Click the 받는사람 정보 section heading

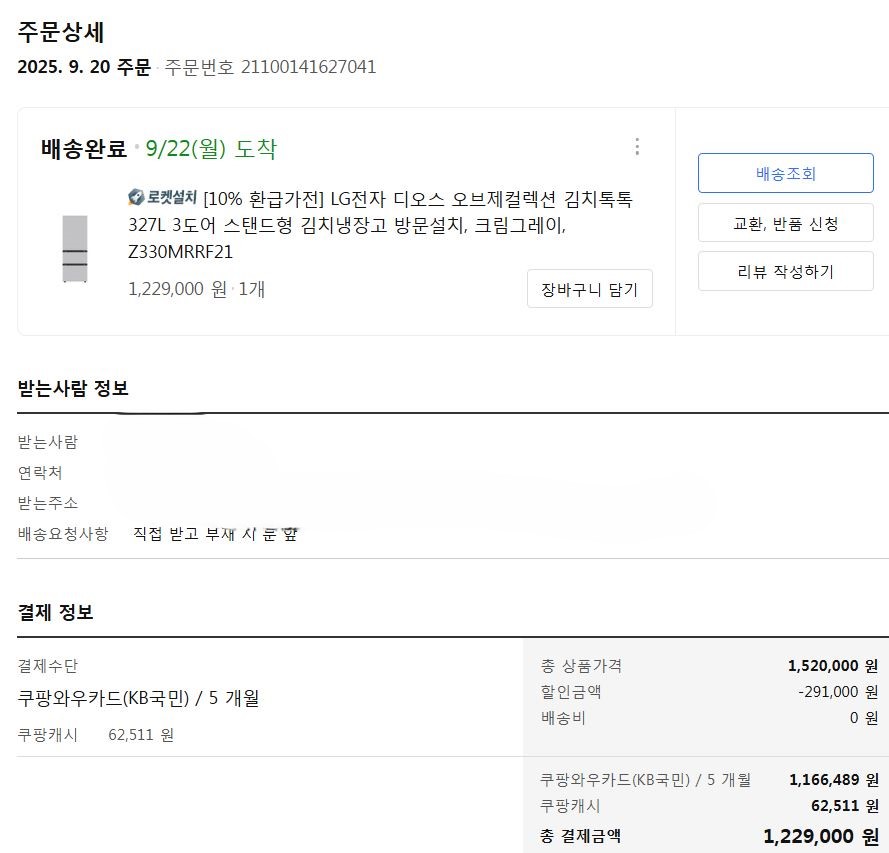point(73,388)
